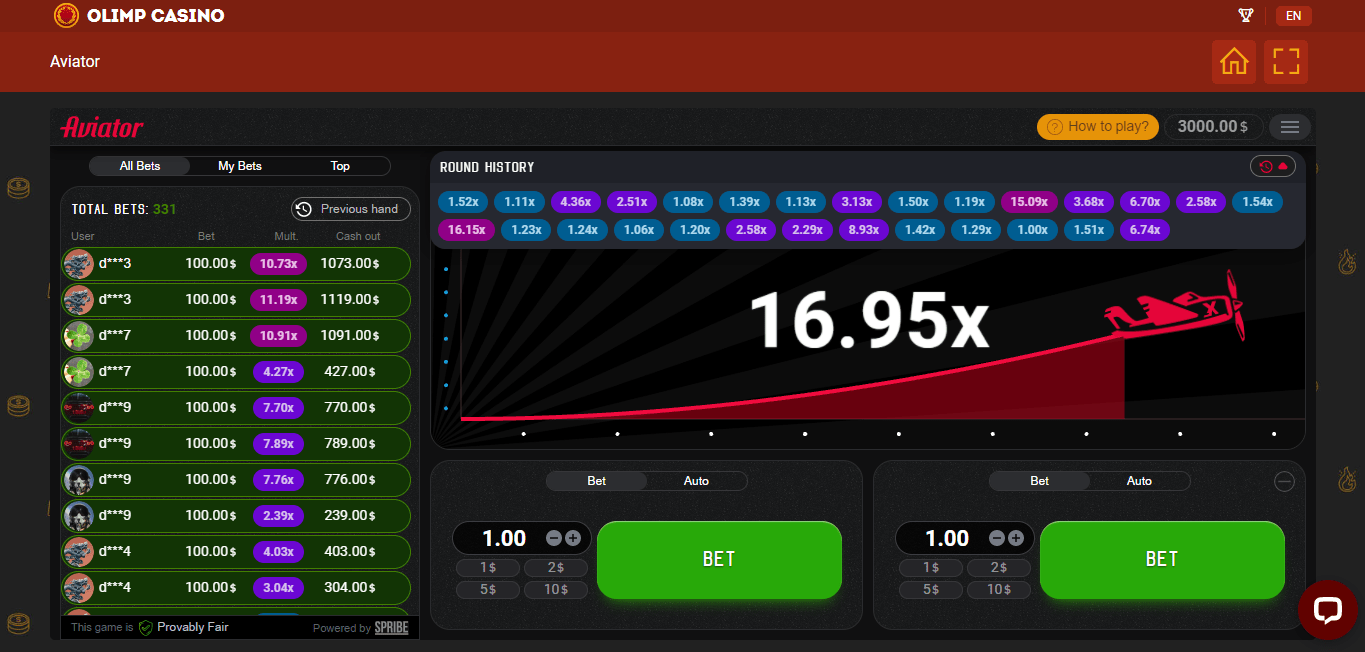
Task: Click the How to play? button
Action: [1098, 127]
